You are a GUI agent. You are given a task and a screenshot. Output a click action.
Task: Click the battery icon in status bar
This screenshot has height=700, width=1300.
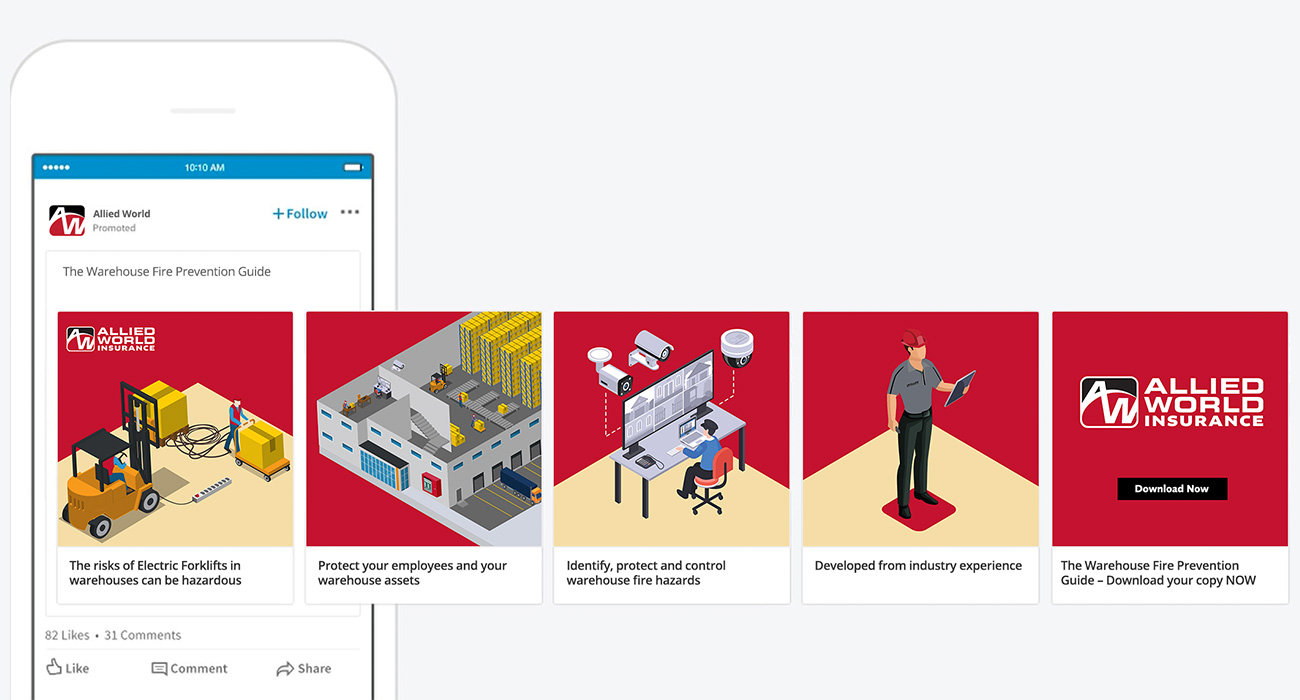tap(352, 167)
